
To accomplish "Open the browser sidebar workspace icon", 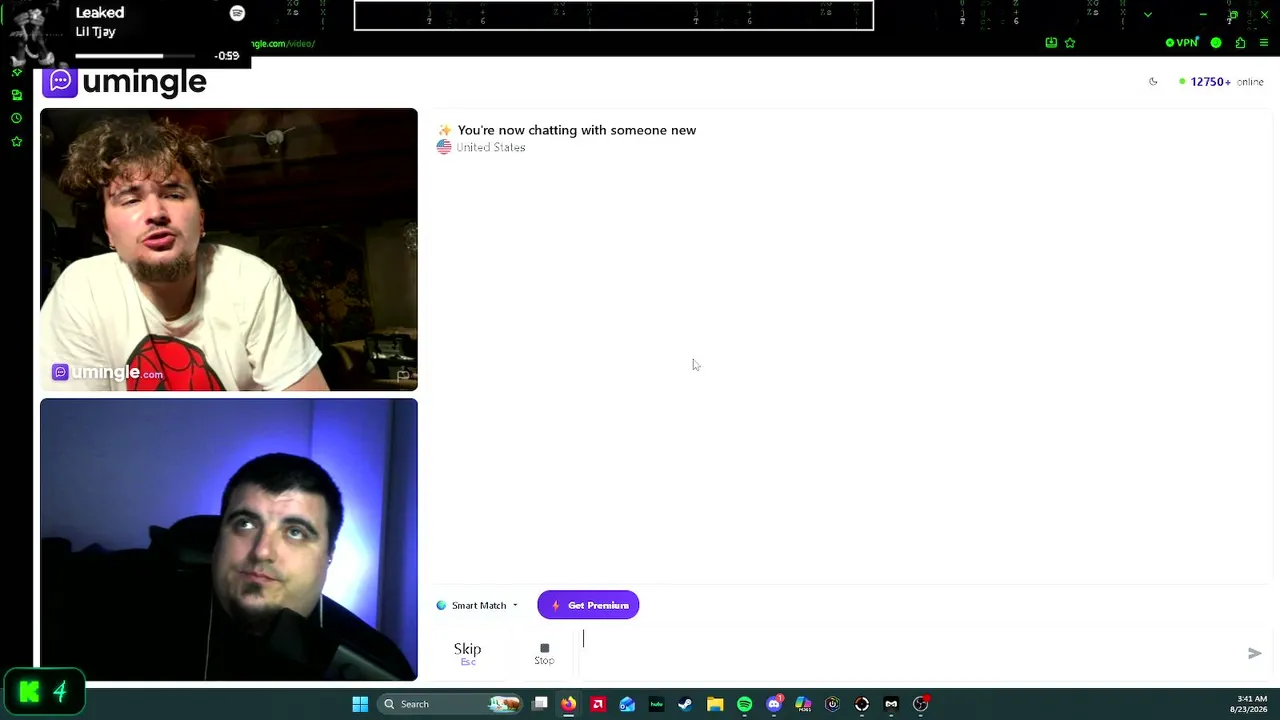I will point(16,95).
